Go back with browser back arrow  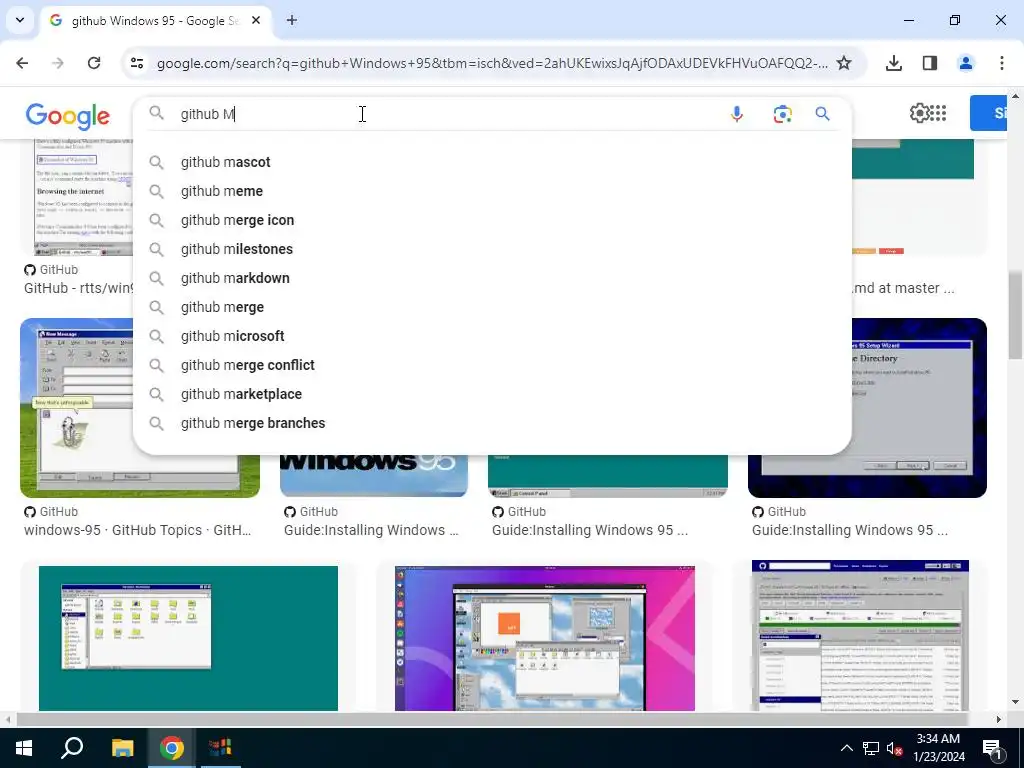point(22,63)
